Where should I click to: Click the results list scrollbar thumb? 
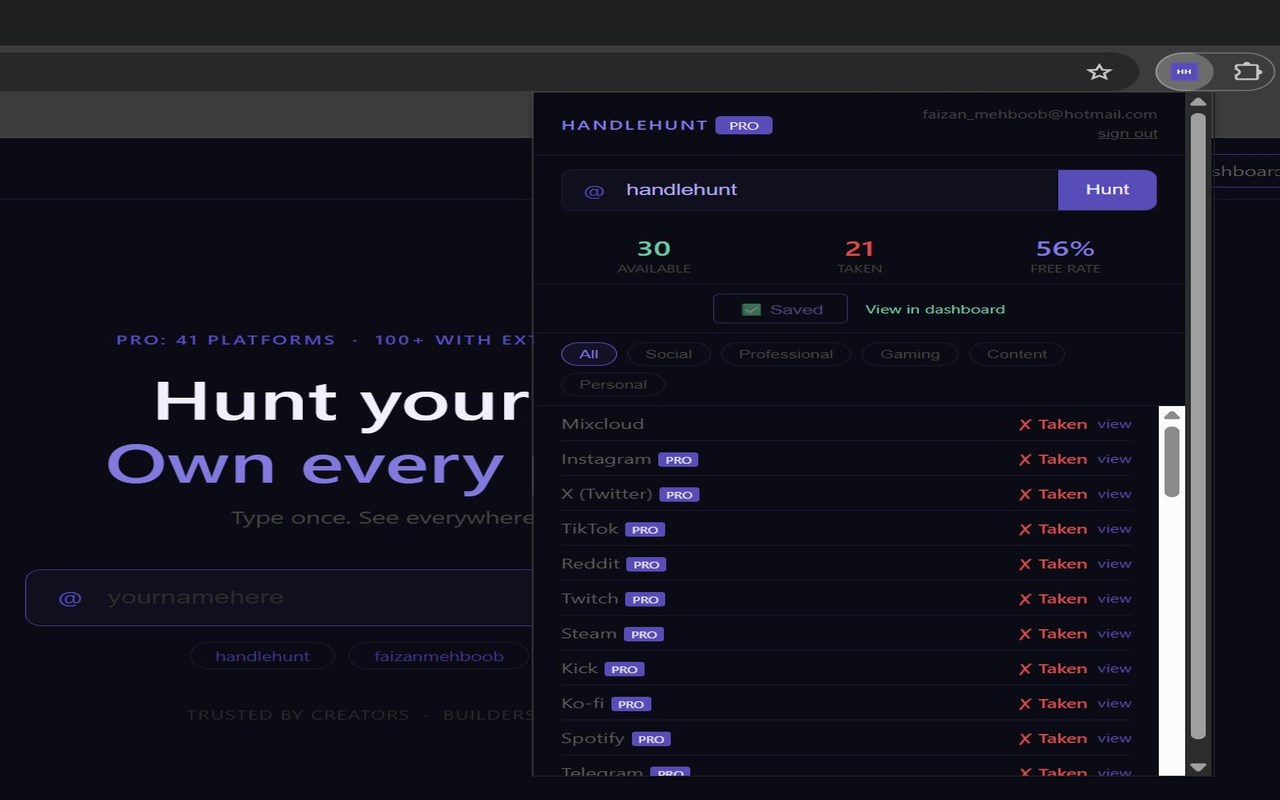click(1172, 461)
